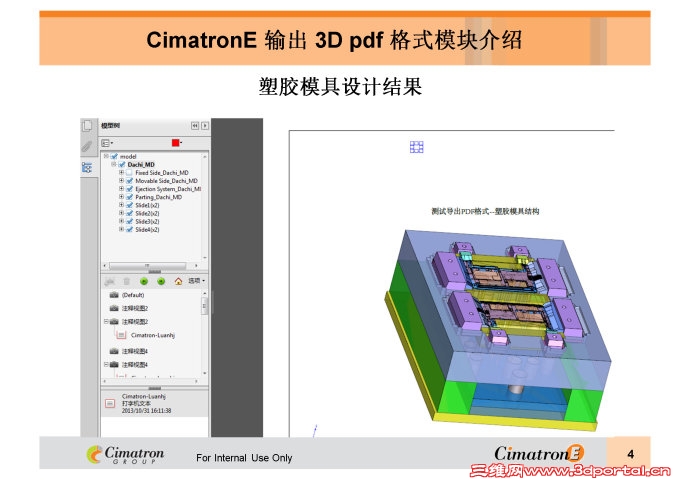Click the CimatronE logo in footer

539,453
